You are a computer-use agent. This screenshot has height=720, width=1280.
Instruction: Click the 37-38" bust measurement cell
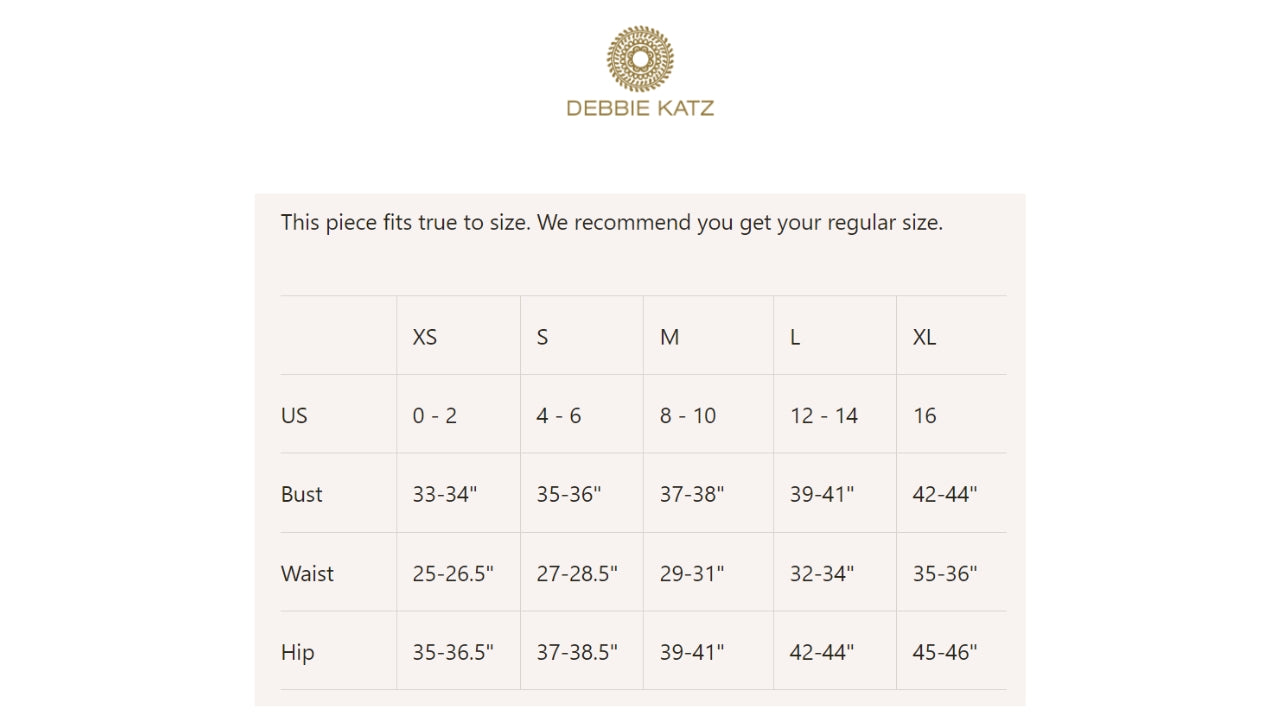pyautogui.click(x=692, y=494)
